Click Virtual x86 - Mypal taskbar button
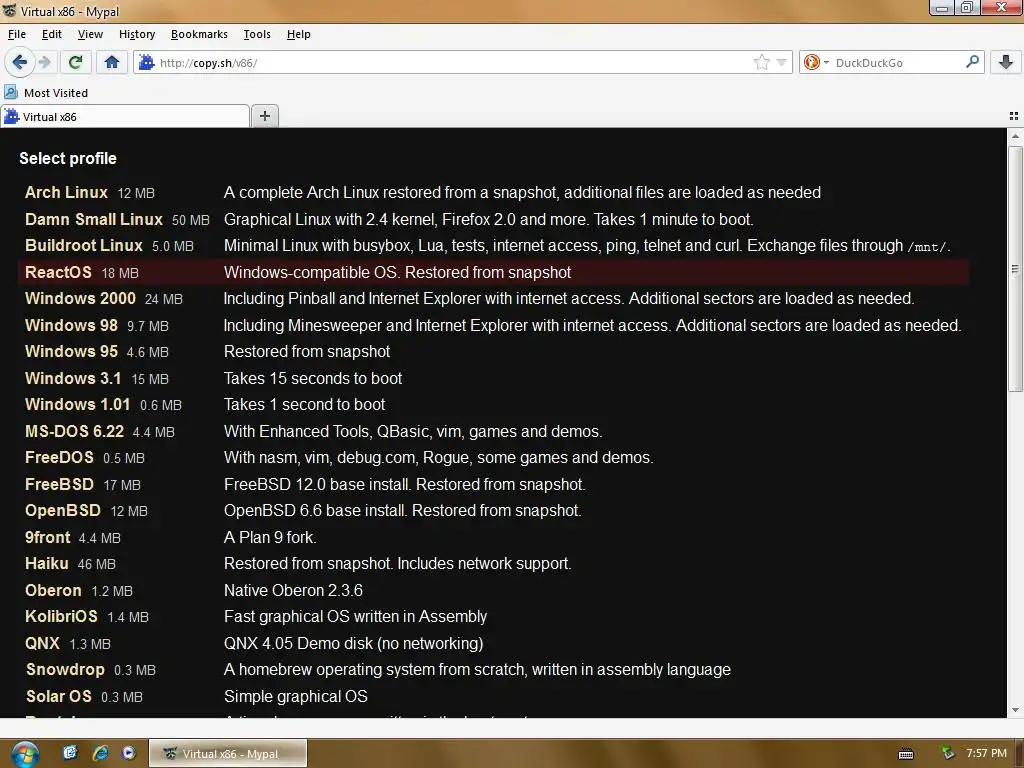 pos(228,754)
